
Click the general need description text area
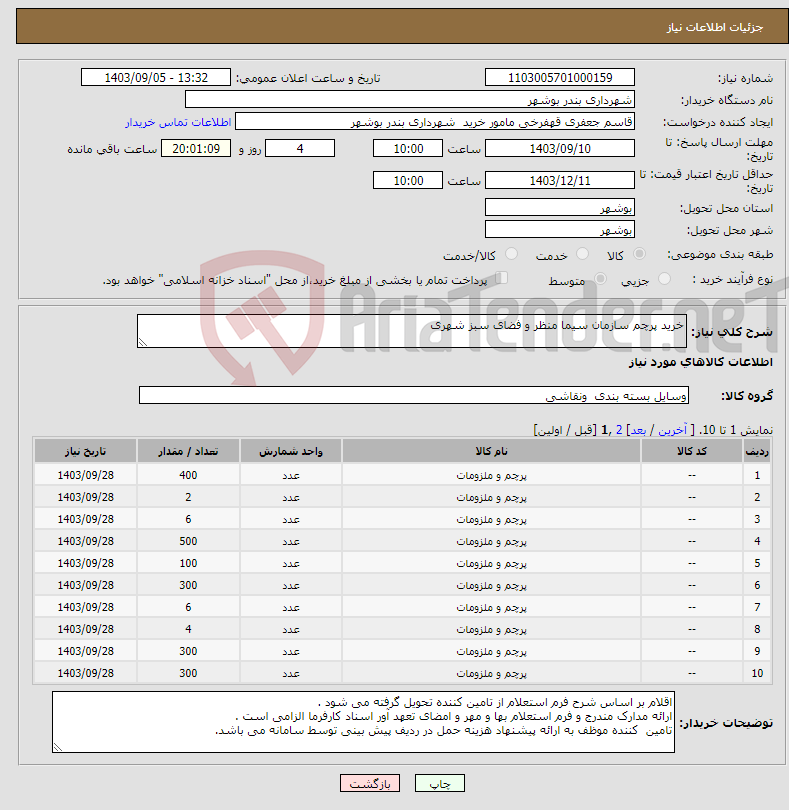coord(412,331)
